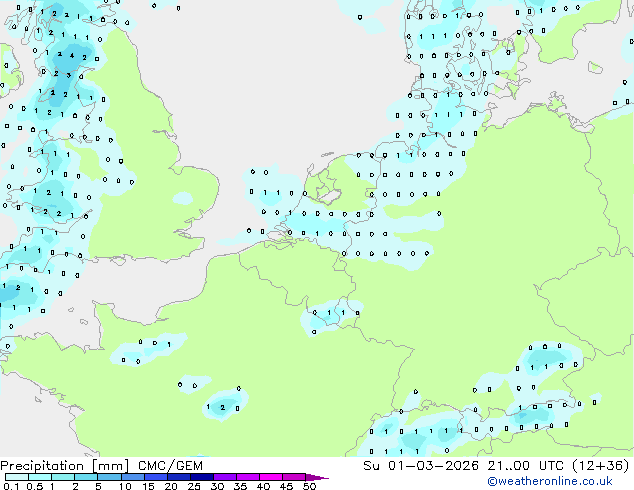The width and height of the screenshot is (634, 490).
Task: Click the '0.1' legend scale label
Action: (x=11, y=486)
